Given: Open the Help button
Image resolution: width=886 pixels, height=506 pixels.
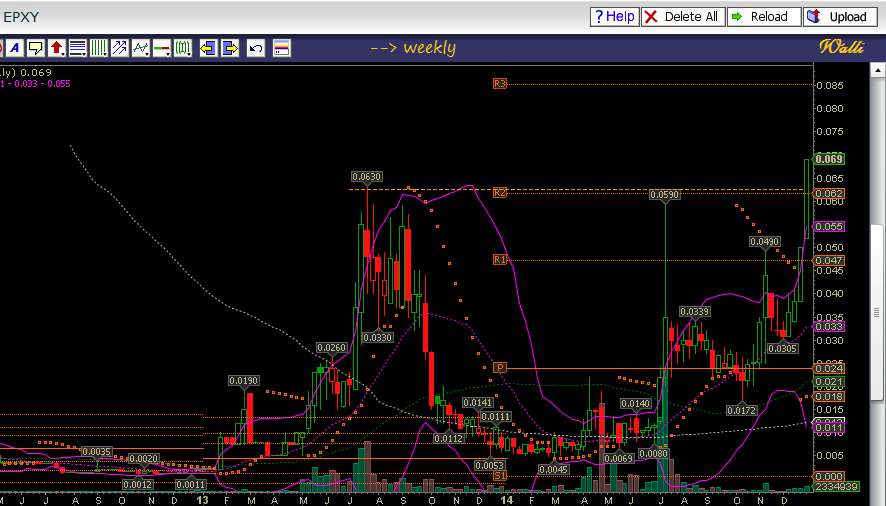Looking at the screenshot, I should click(x=614, y=16).
